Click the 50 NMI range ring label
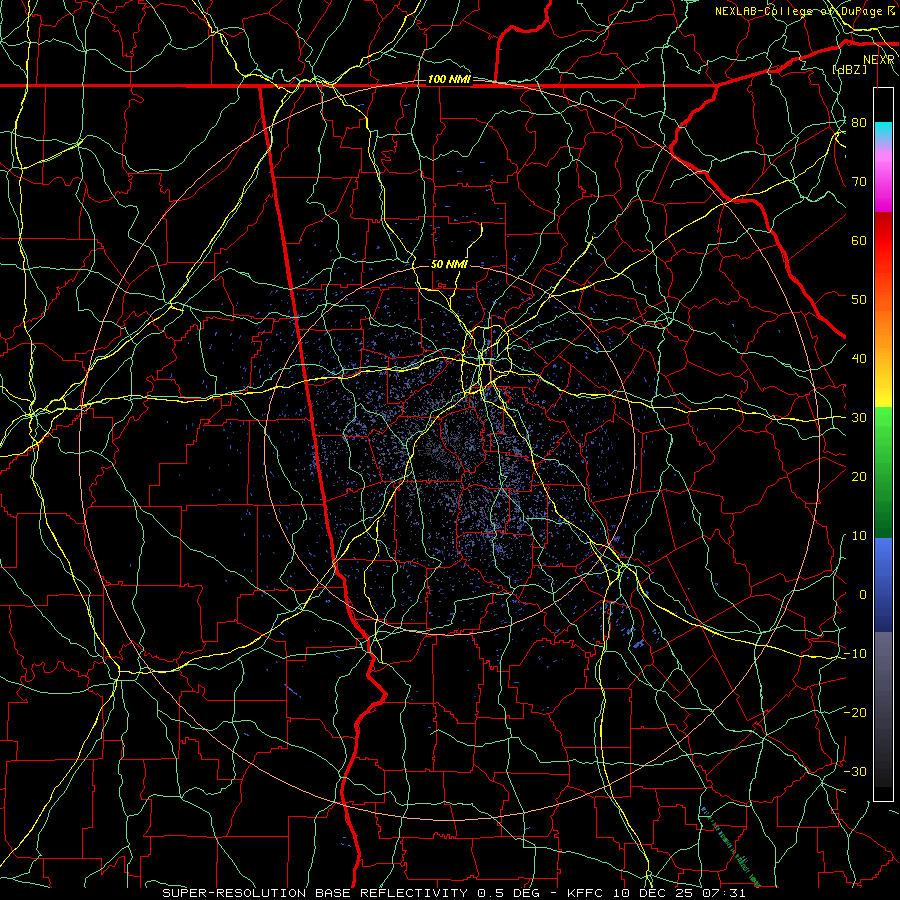The width and height of the screenshot is (900, 900). click(449, 264)
